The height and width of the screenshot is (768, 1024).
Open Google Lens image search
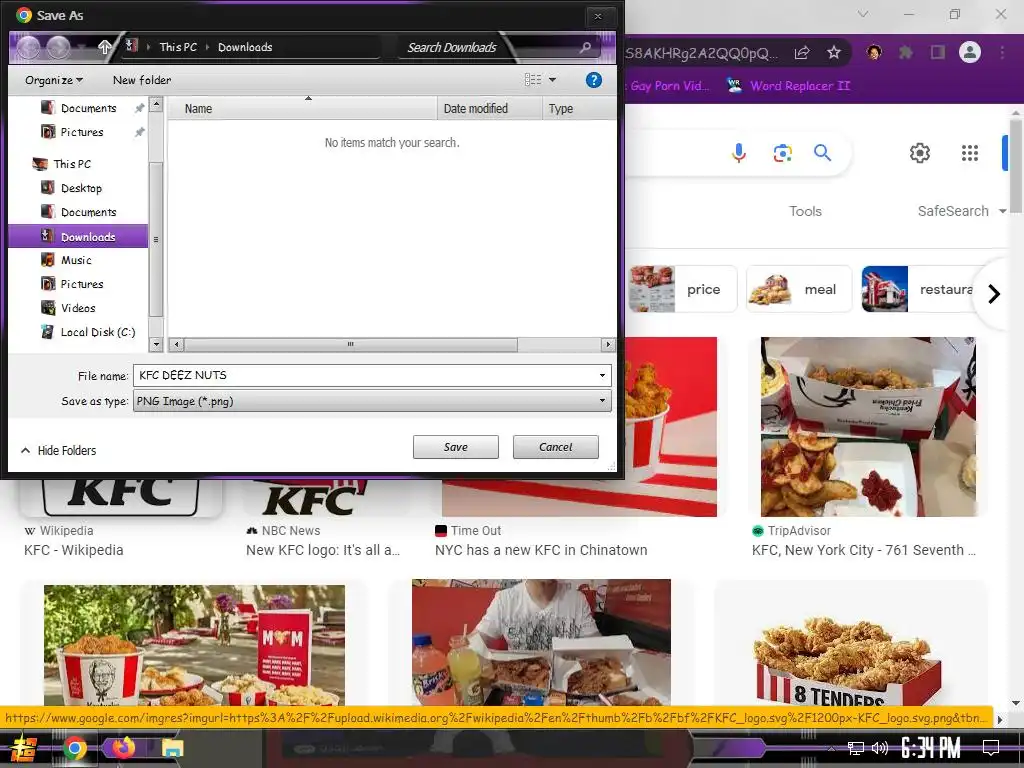point(782,153)
